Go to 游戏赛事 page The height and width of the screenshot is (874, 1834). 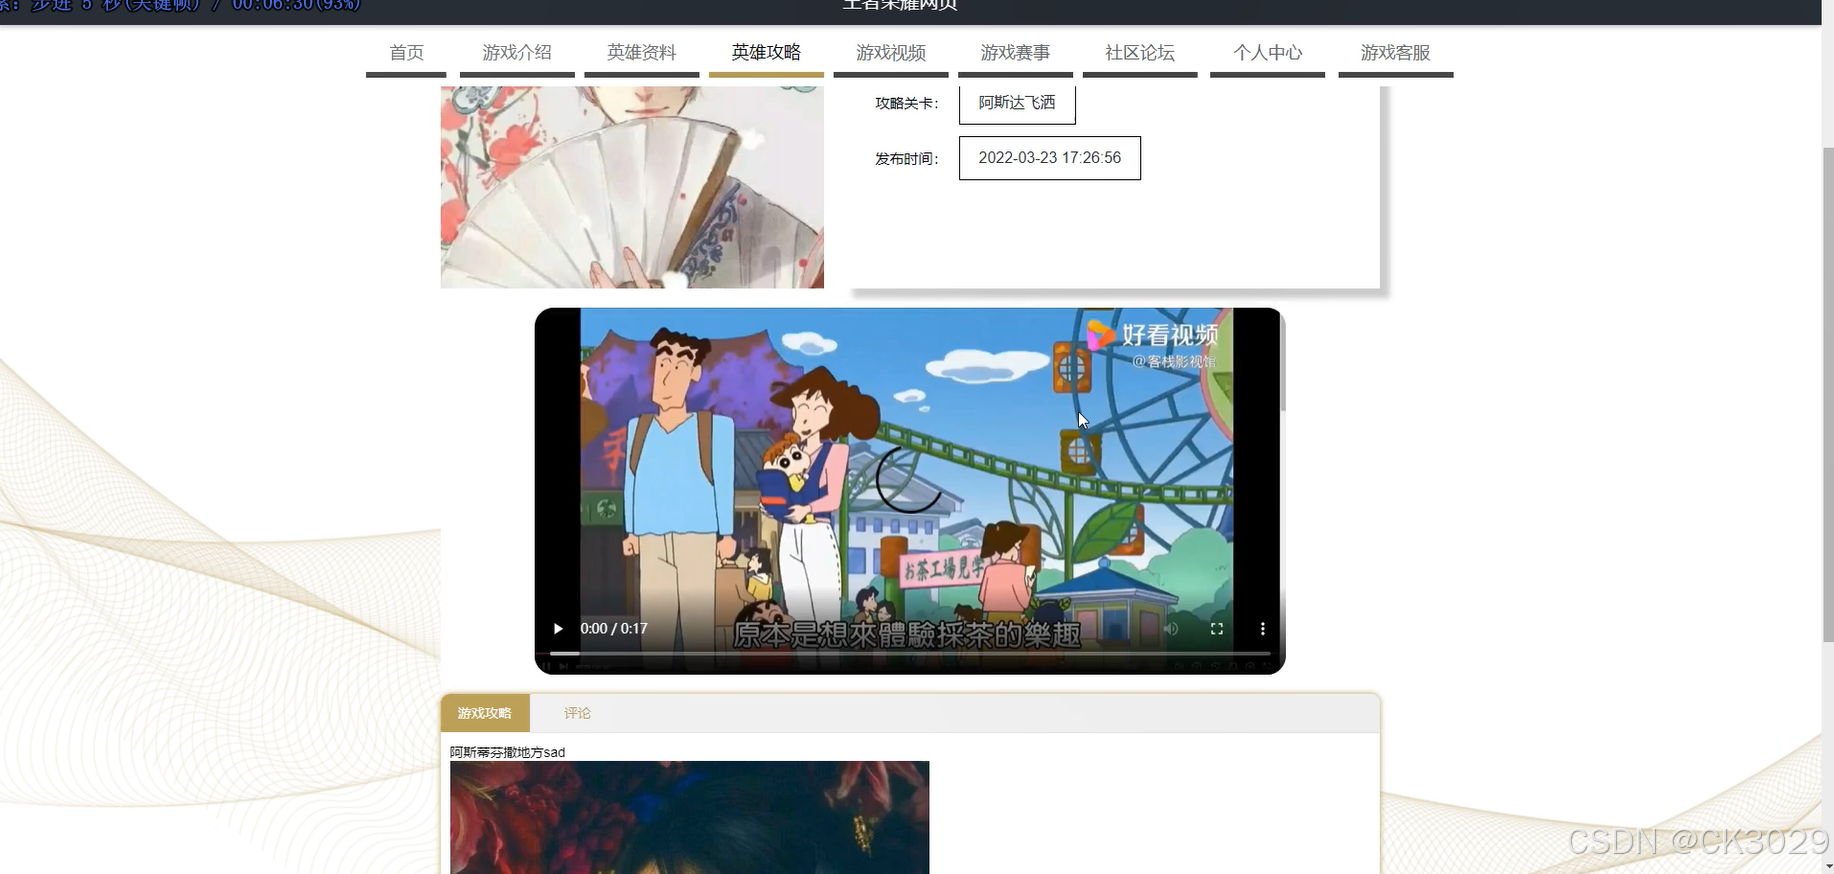[x=1015, y=53]
